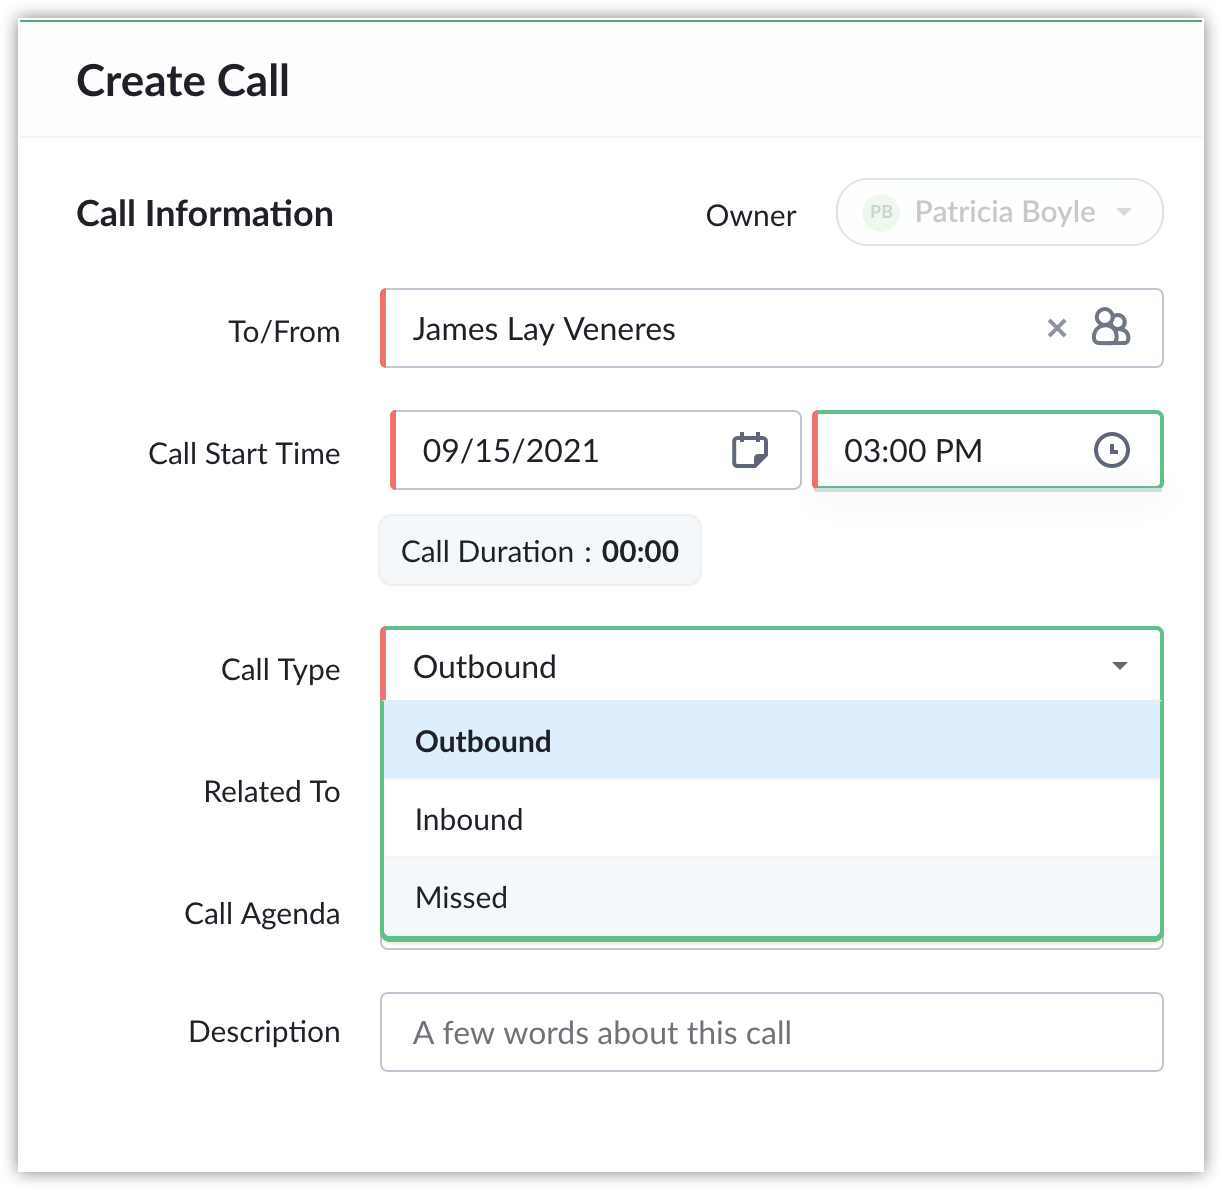Open the clock time picker icon
Viewport: 1222px width, 1190px height.
tap(1112, 450)
